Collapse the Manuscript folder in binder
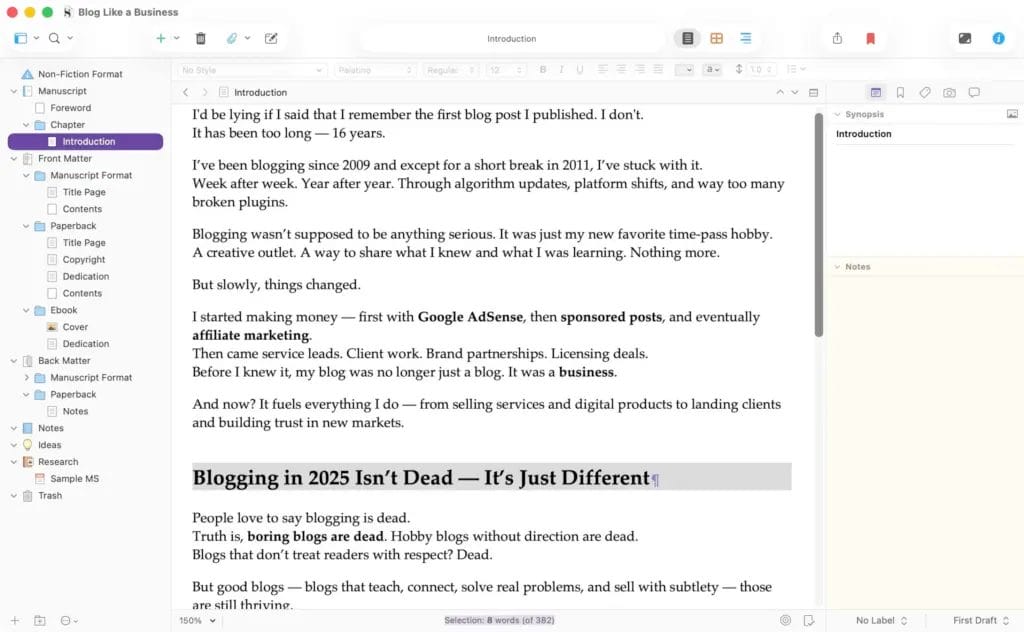The height and width of the screenshot is (632, 1024). click(x=14, y=91)
